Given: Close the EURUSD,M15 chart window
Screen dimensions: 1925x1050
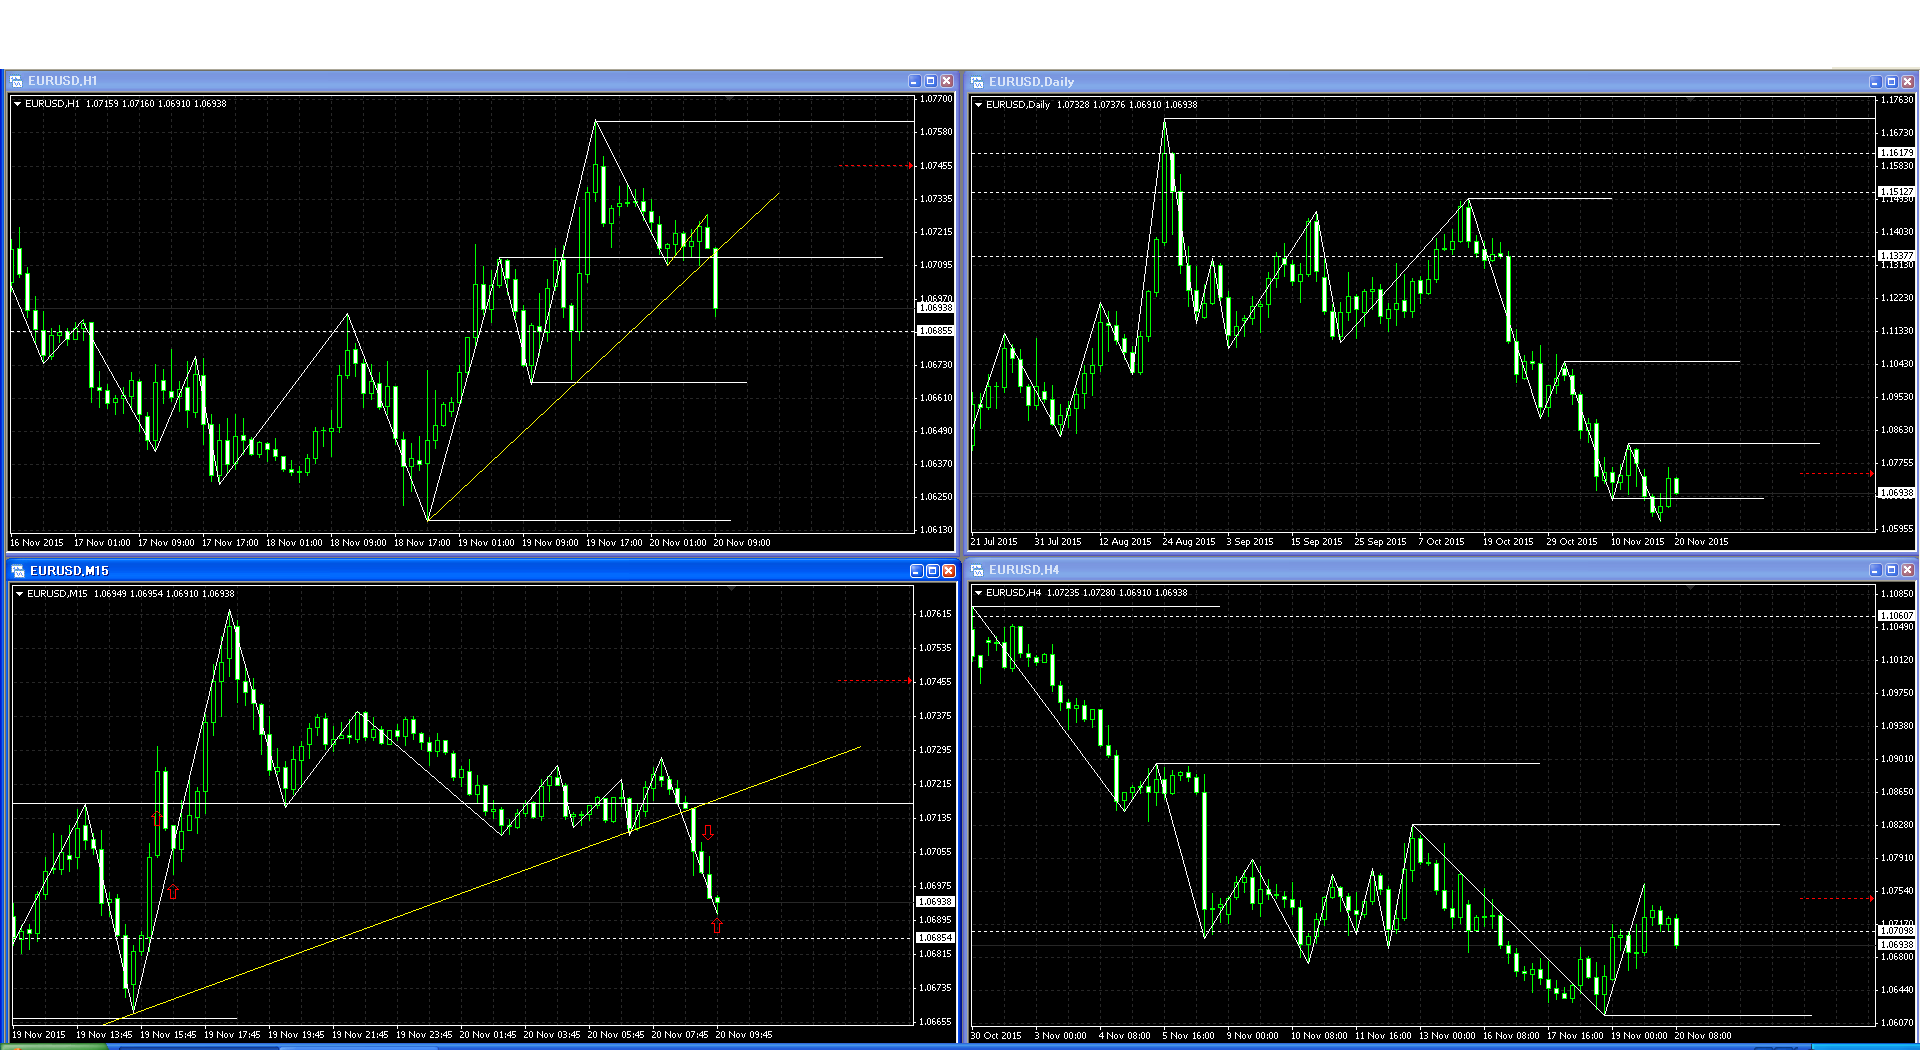Looking at the screenshot, I should pos(948,571).
